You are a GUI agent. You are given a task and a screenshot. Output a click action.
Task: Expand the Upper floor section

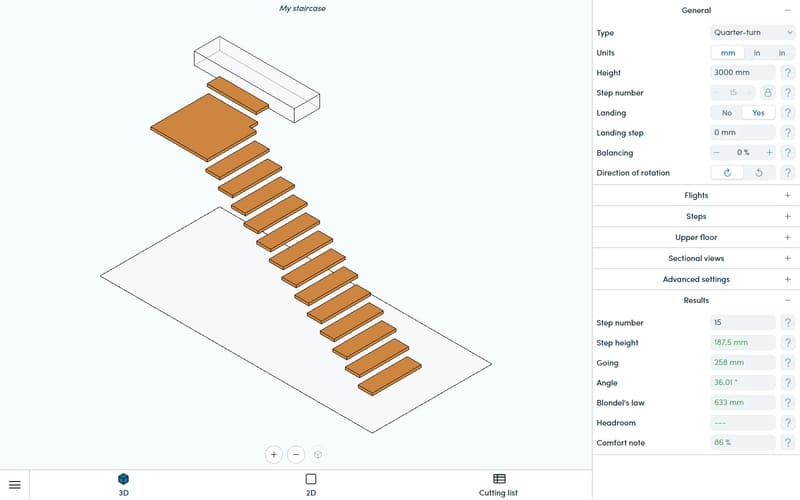click(787, 237)
